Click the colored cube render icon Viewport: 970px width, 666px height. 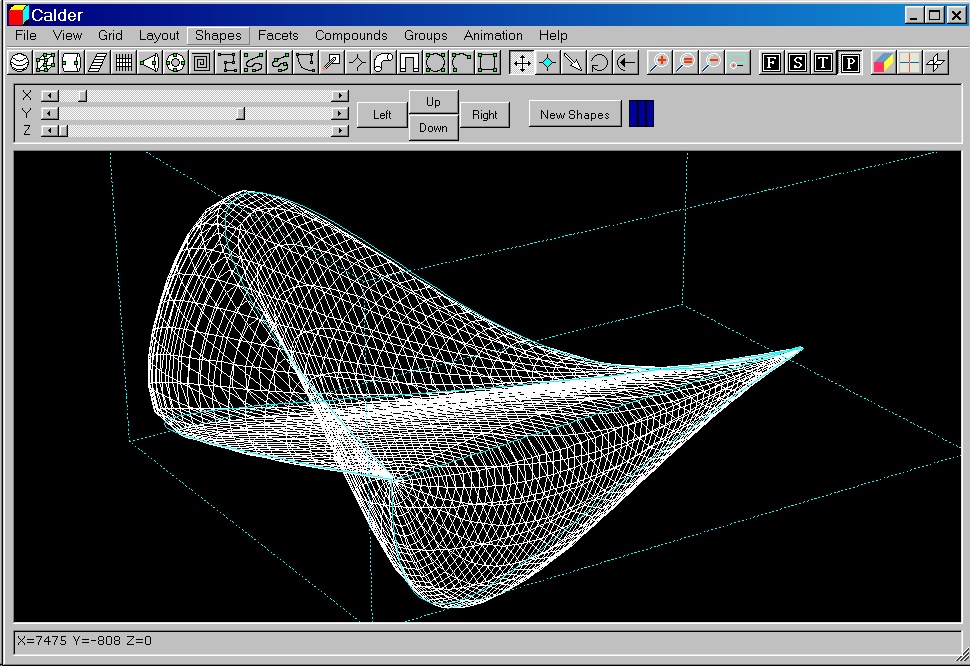pyautogui.click(x=883, y=63)
